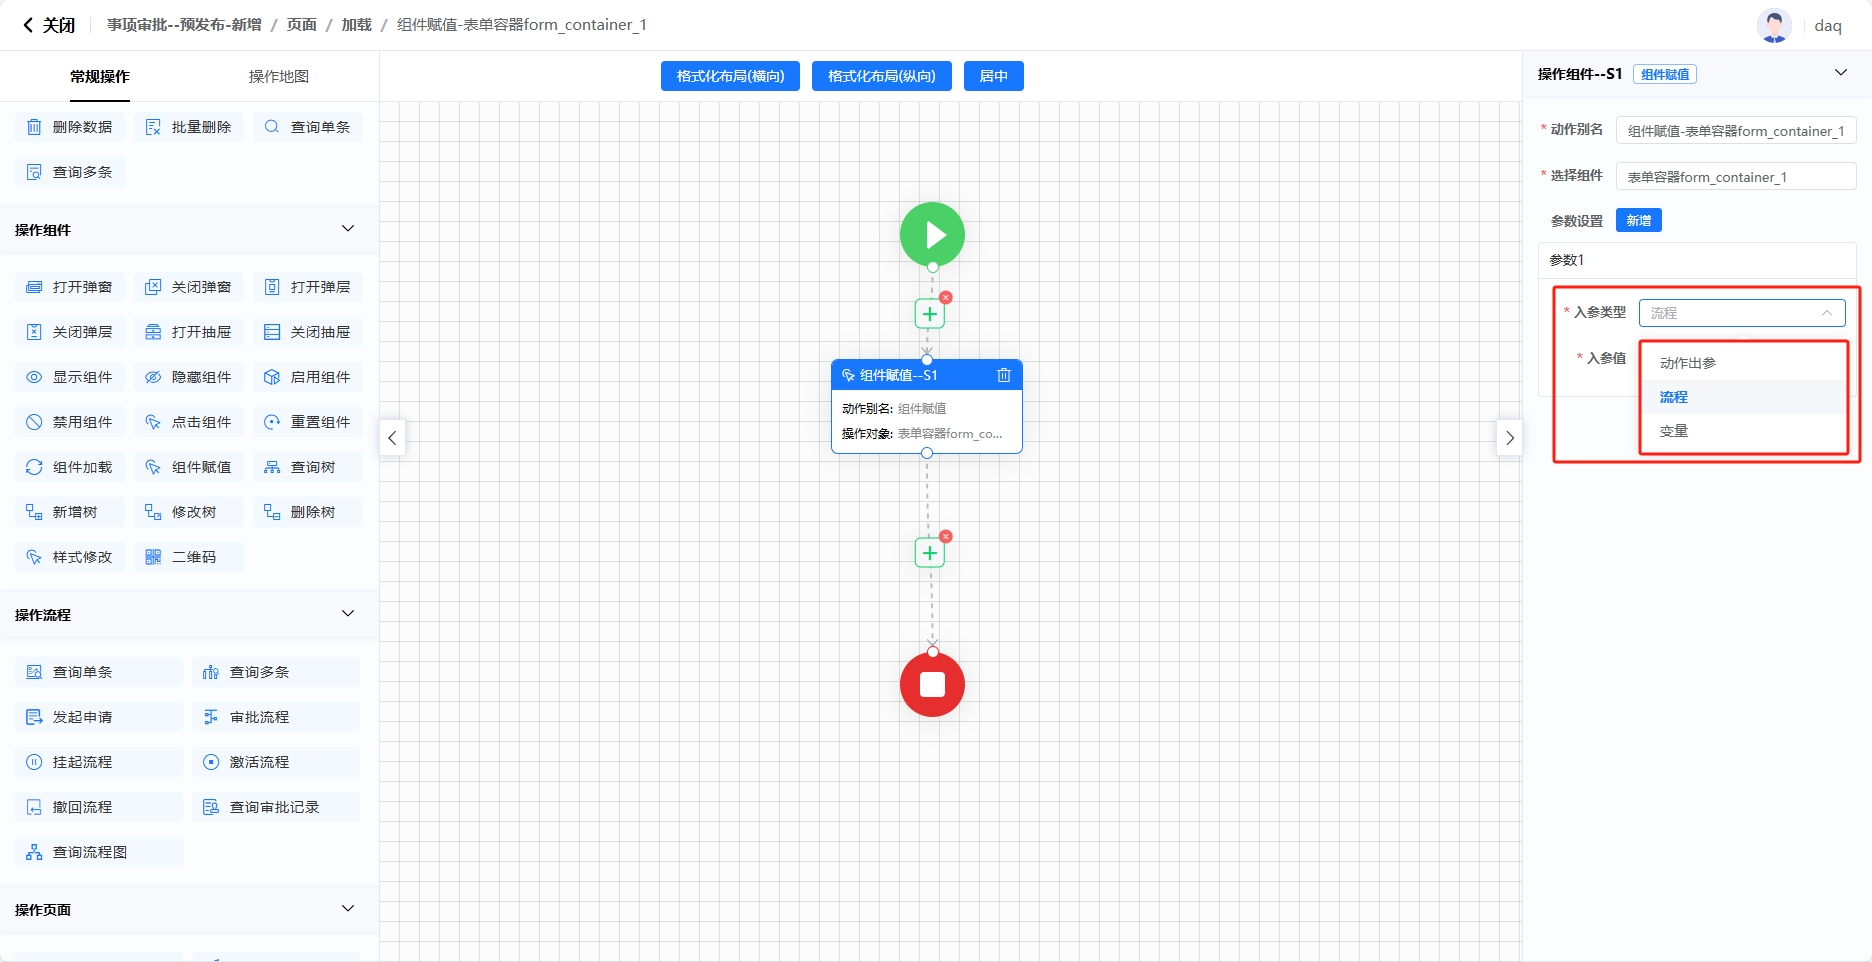Click the 新增 parameter button
Image resolution: width=1872 pixels, height=962 pixels.
coord(1638,220)
